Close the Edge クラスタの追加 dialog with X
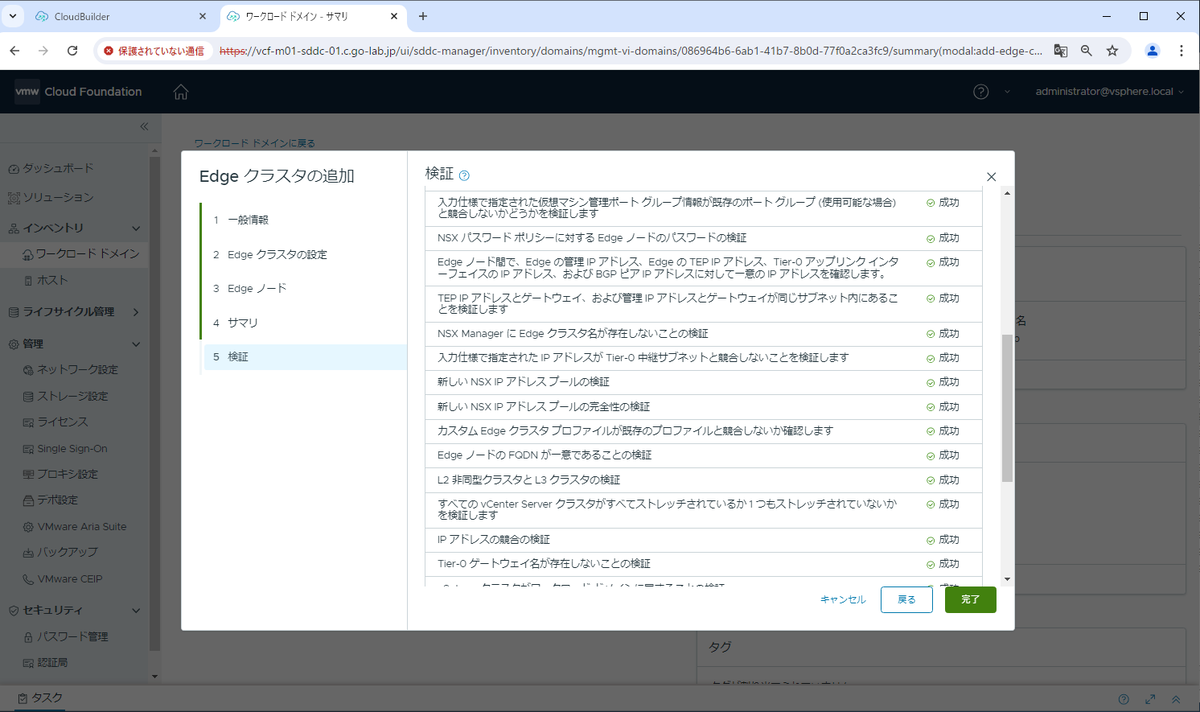 click(991, 177)
